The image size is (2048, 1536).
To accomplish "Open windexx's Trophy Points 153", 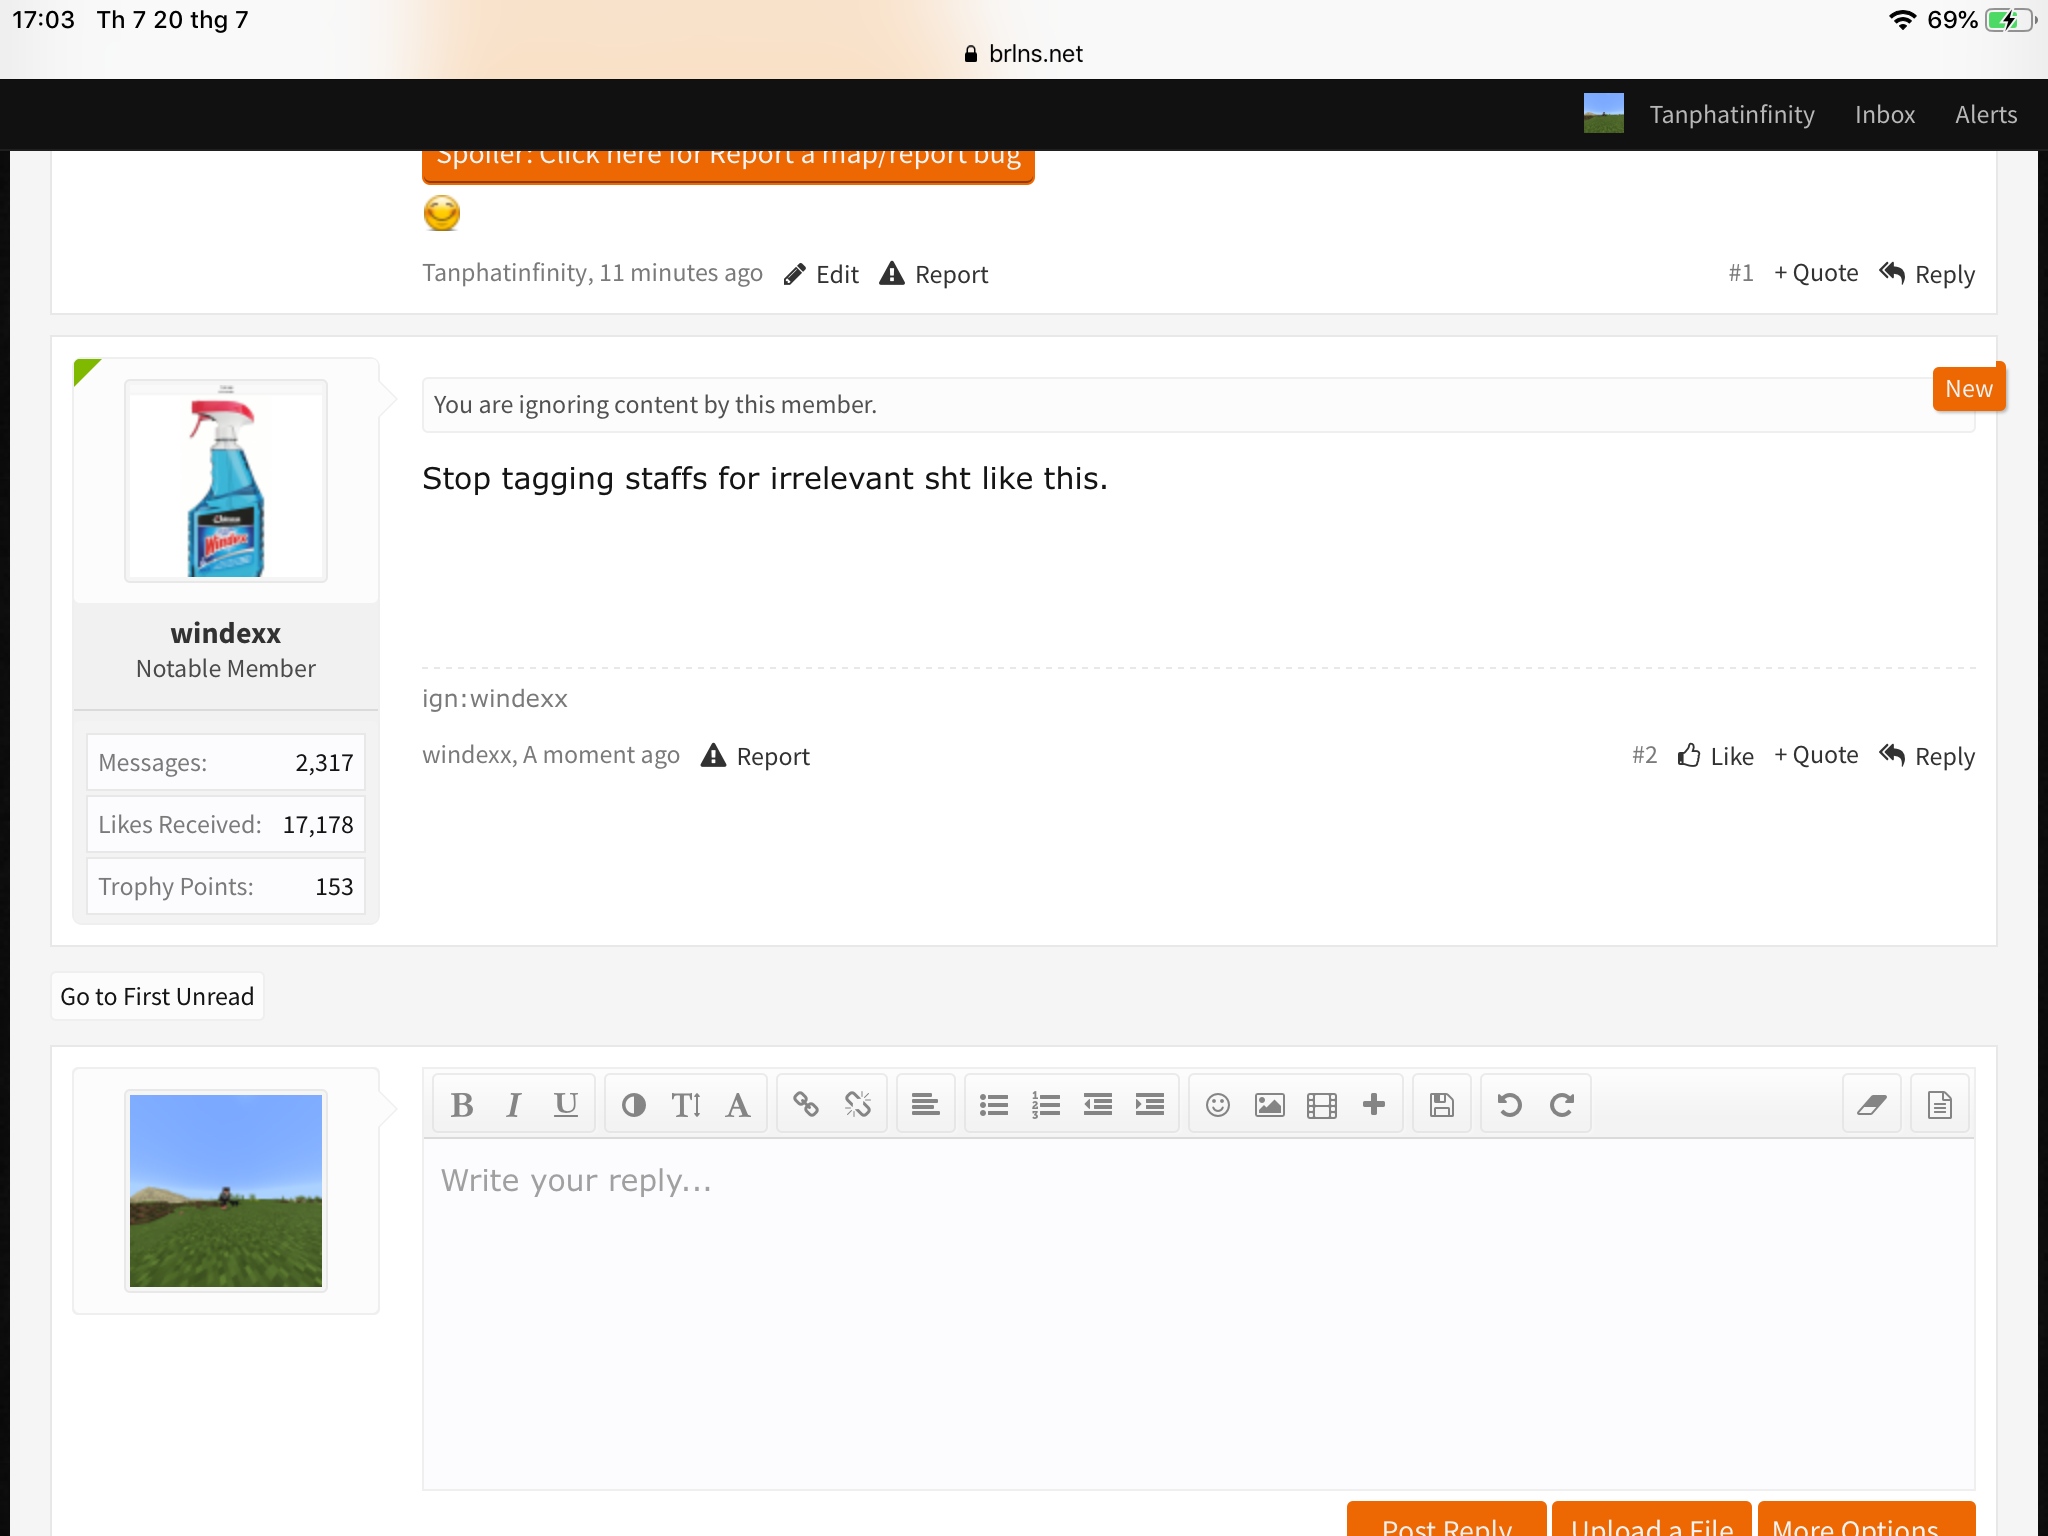I will [x=226, y=887].
